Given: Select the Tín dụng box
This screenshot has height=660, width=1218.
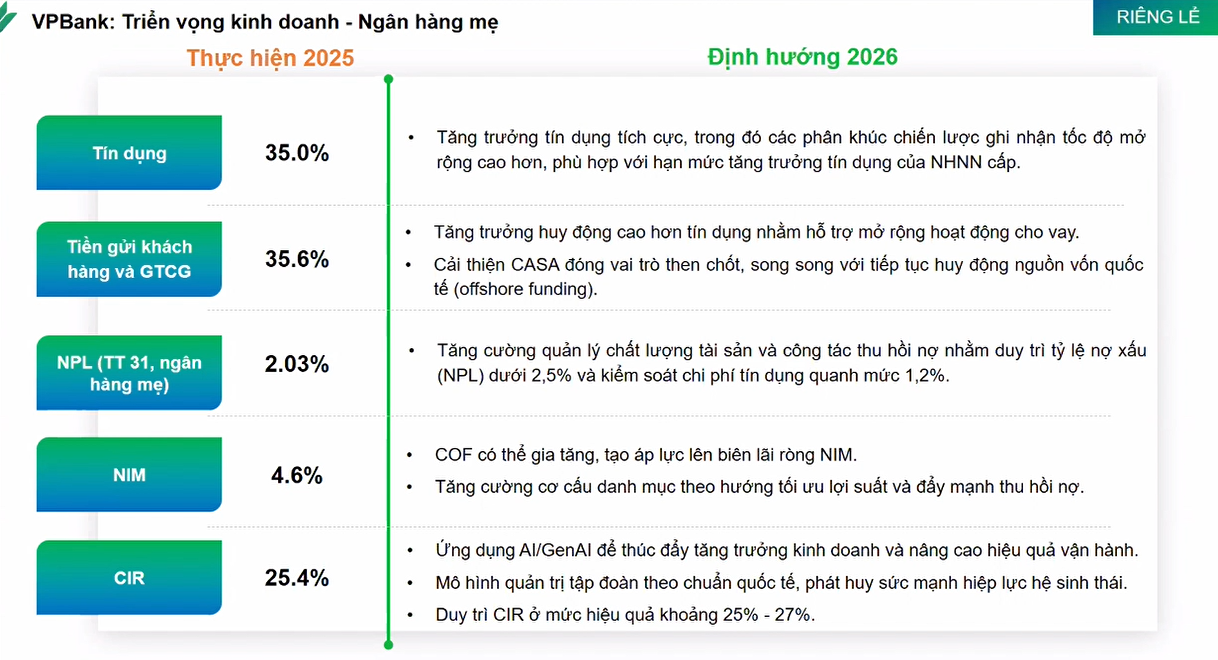Looking at the screenshot, I should click(x=129, y=153).
